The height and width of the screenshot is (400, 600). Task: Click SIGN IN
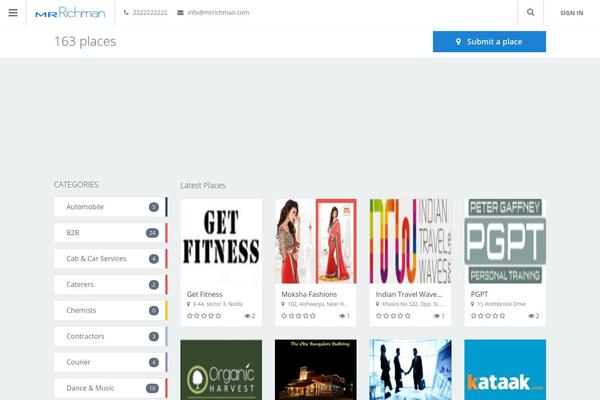[x=572, y=13]
